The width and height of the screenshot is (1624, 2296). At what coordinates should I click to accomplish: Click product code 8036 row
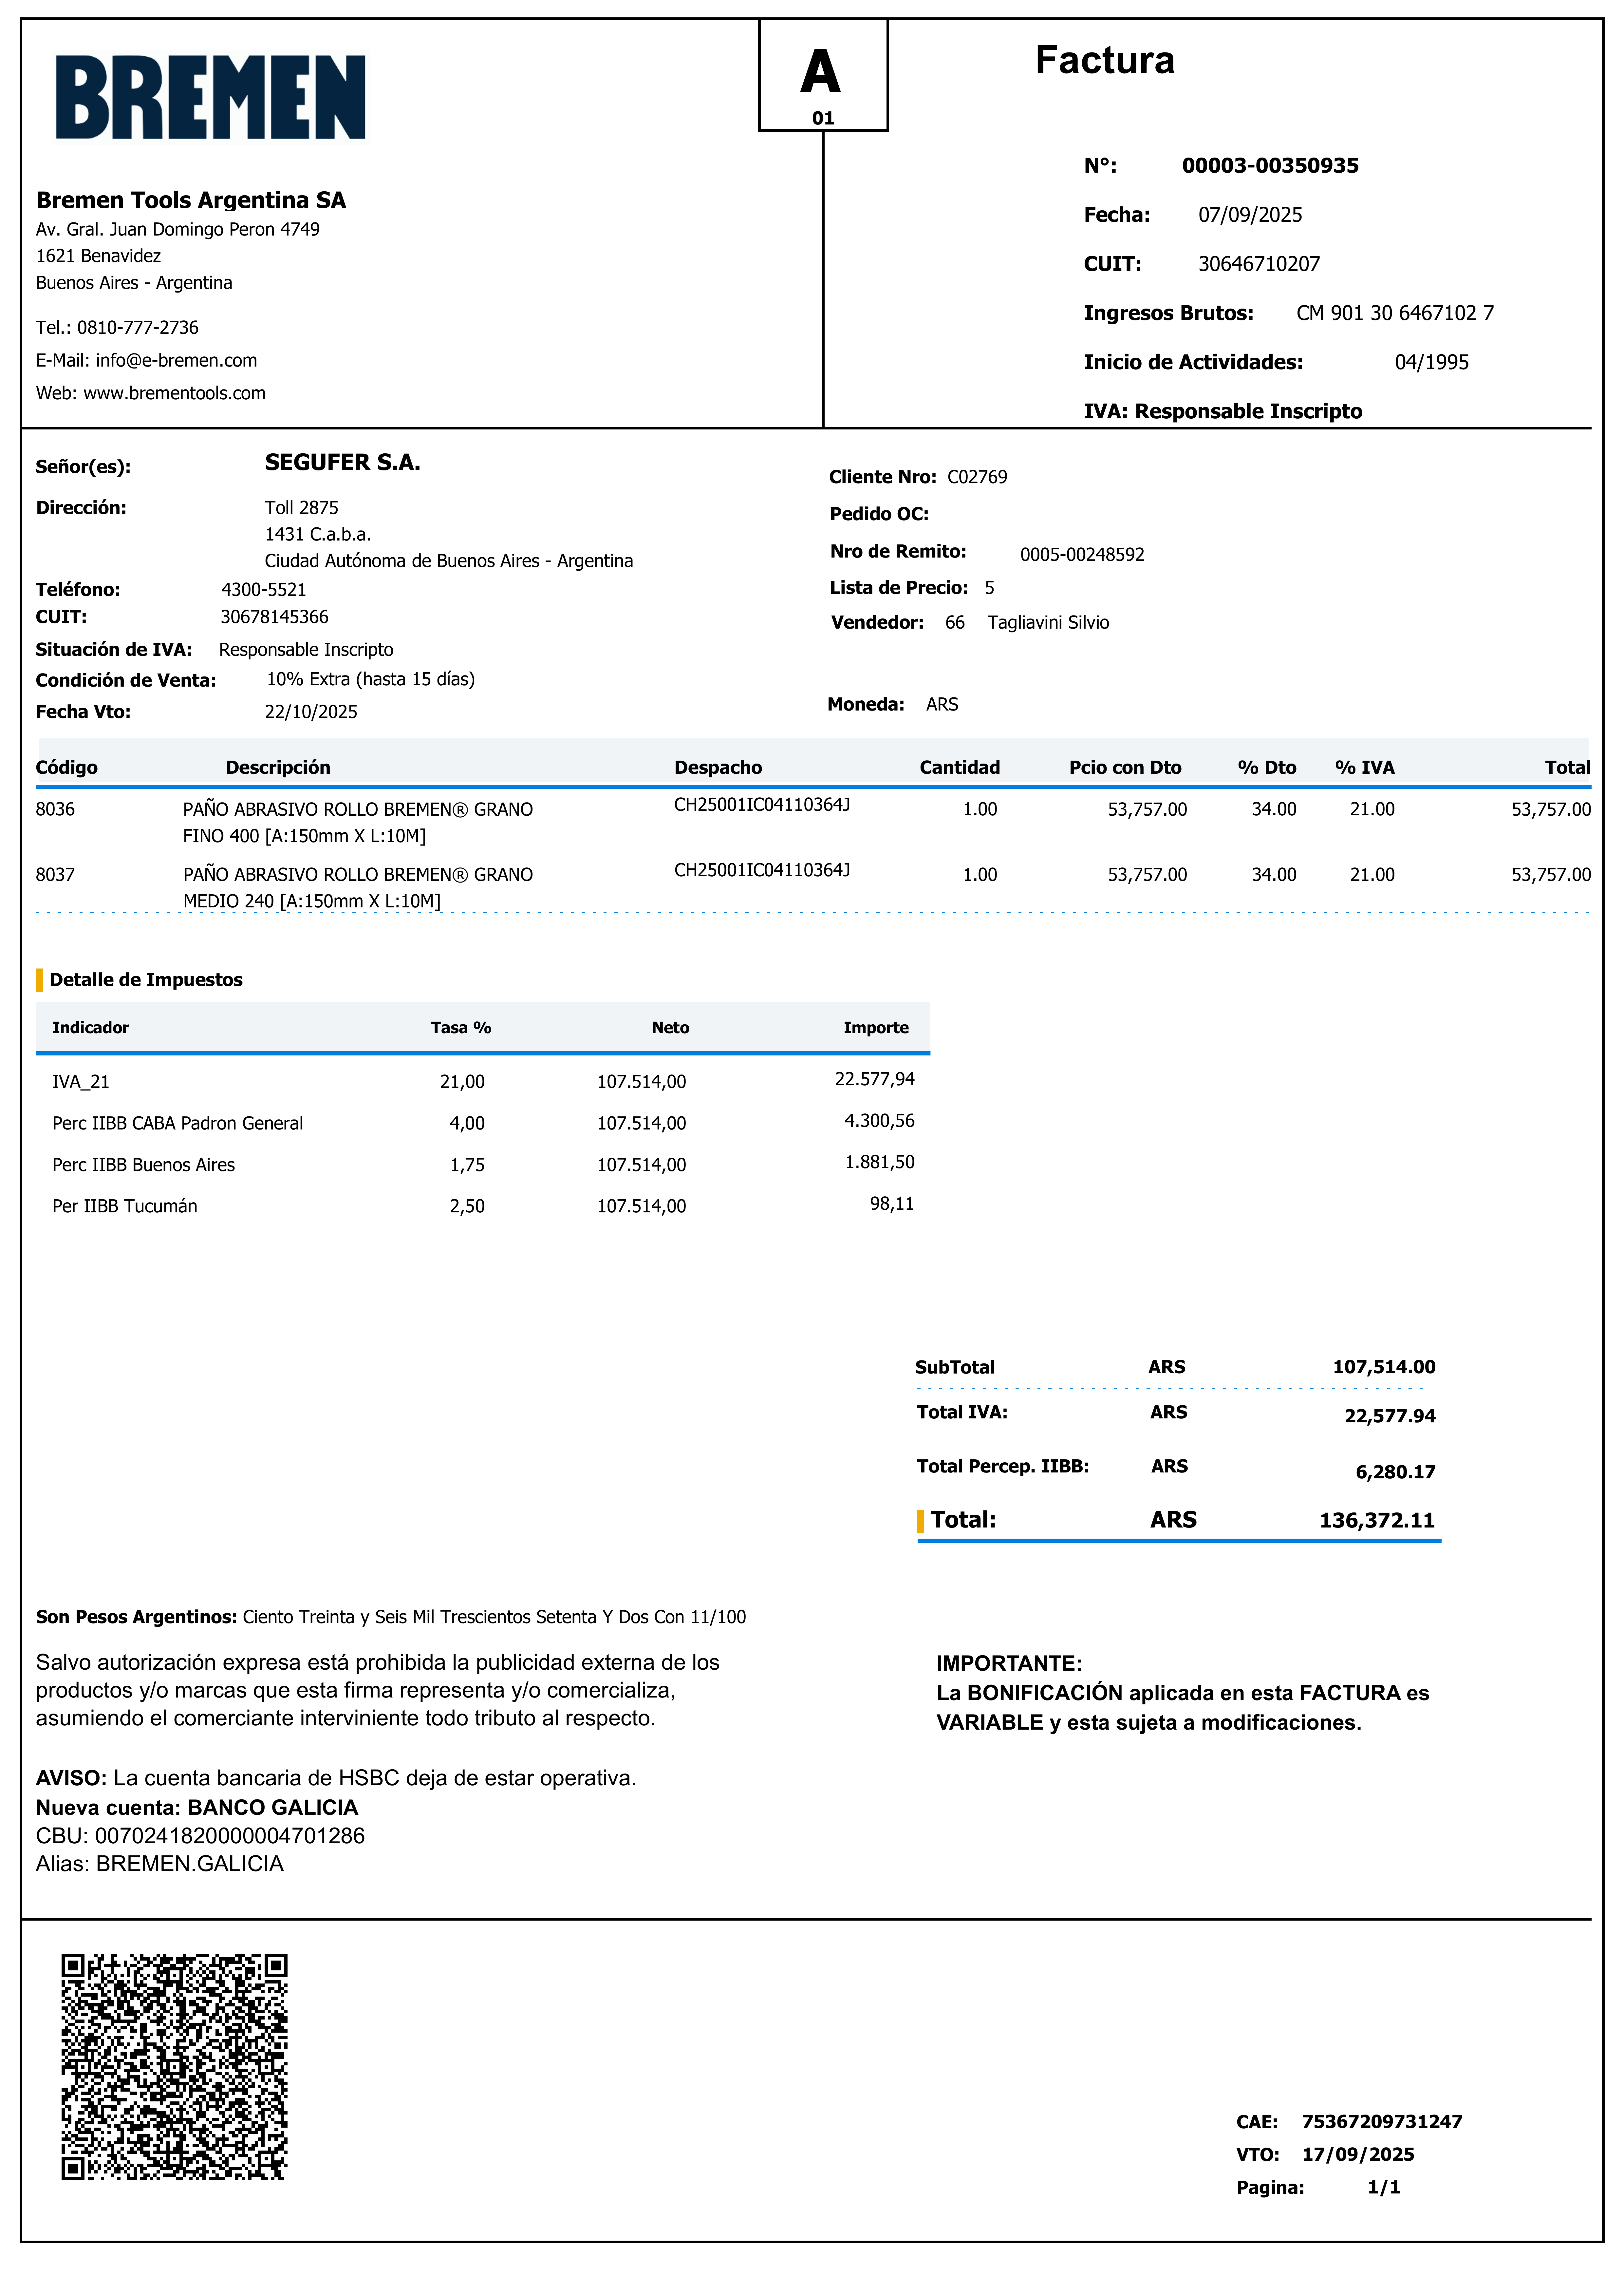(x=55, y=809)
